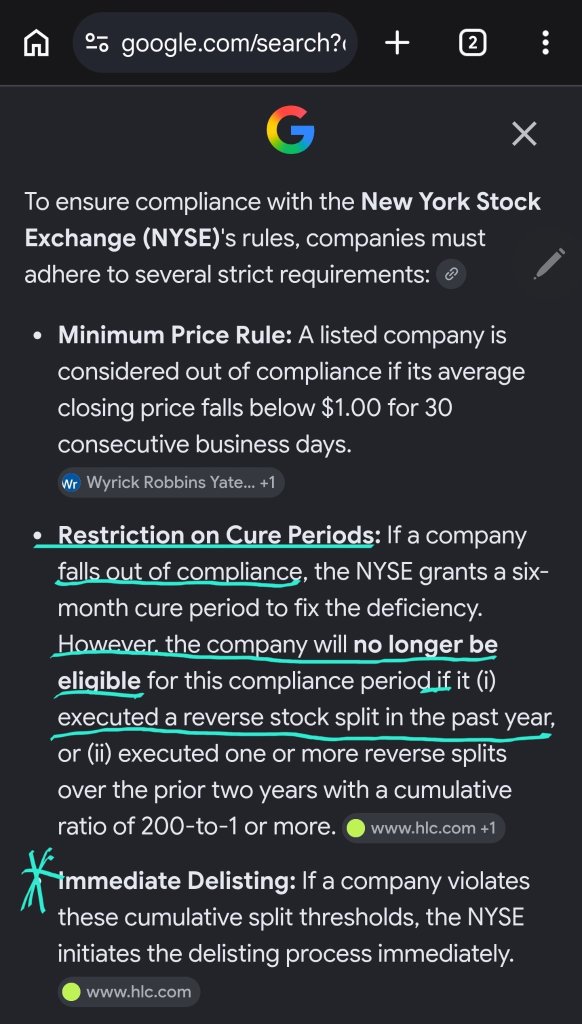Tap the green dot favicon beside www.hlc.com +1
The width and height of the screenshot is (582, 1024).
tap(356, 828)
